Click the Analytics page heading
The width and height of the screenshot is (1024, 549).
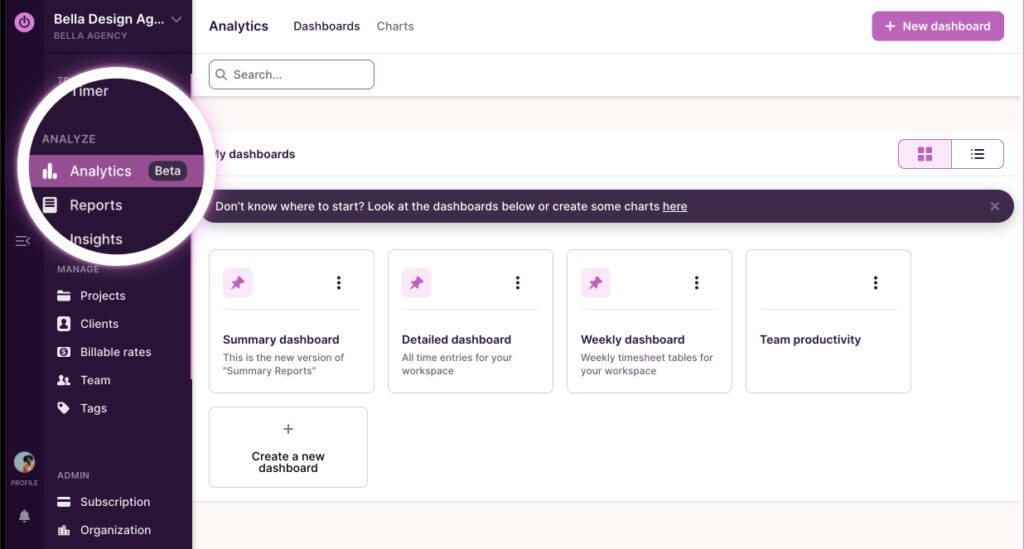(x=238, y=26)
